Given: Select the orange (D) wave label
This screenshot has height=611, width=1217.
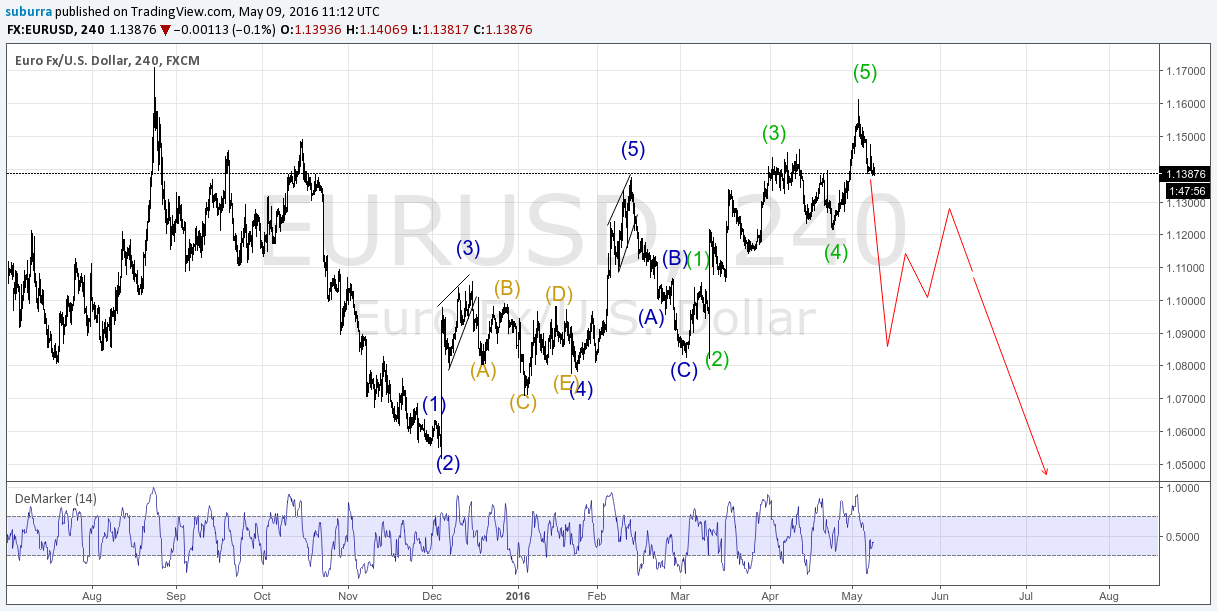Looking at the screenshot, I should [x=559, y=295].
